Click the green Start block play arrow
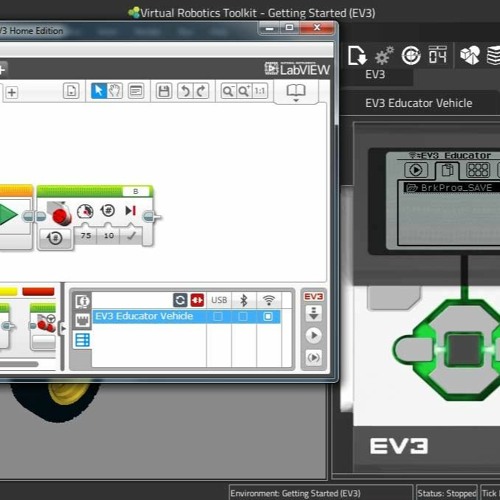 [x=8, y=215]
